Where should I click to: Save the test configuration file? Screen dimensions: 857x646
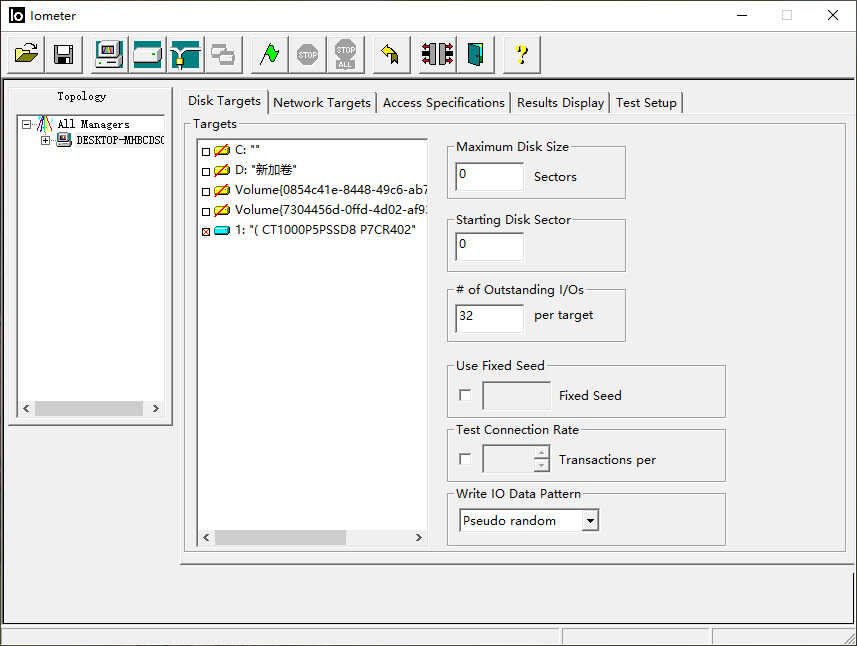click(63, 54)
